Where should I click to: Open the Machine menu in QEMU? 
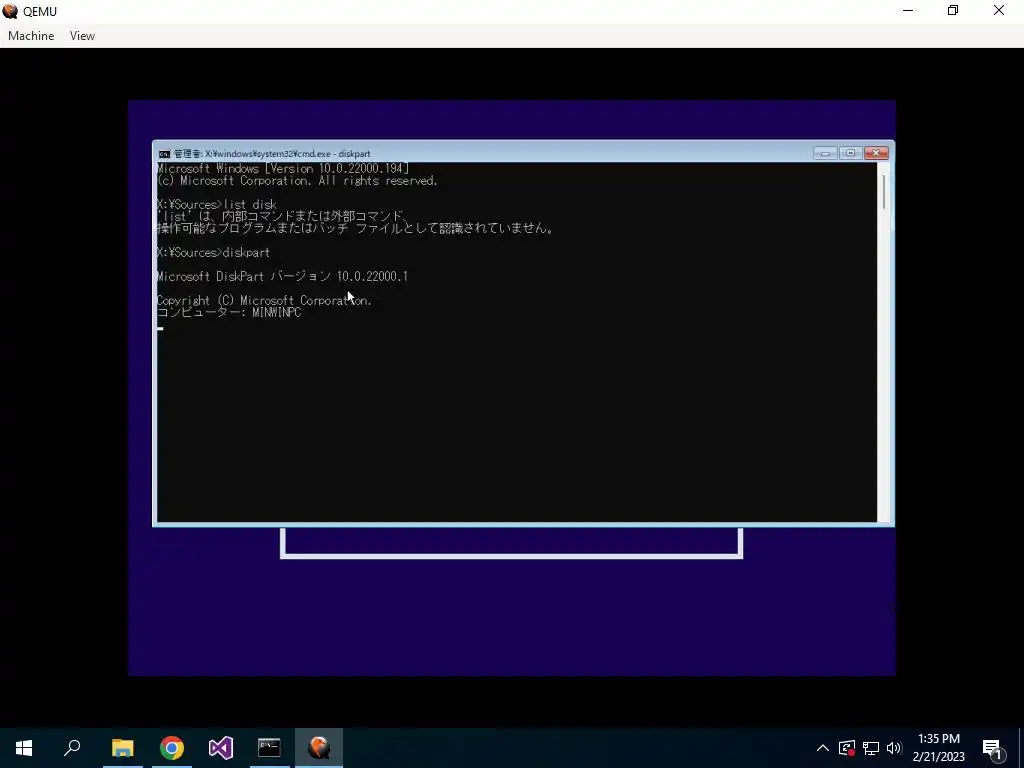point(31,36)
